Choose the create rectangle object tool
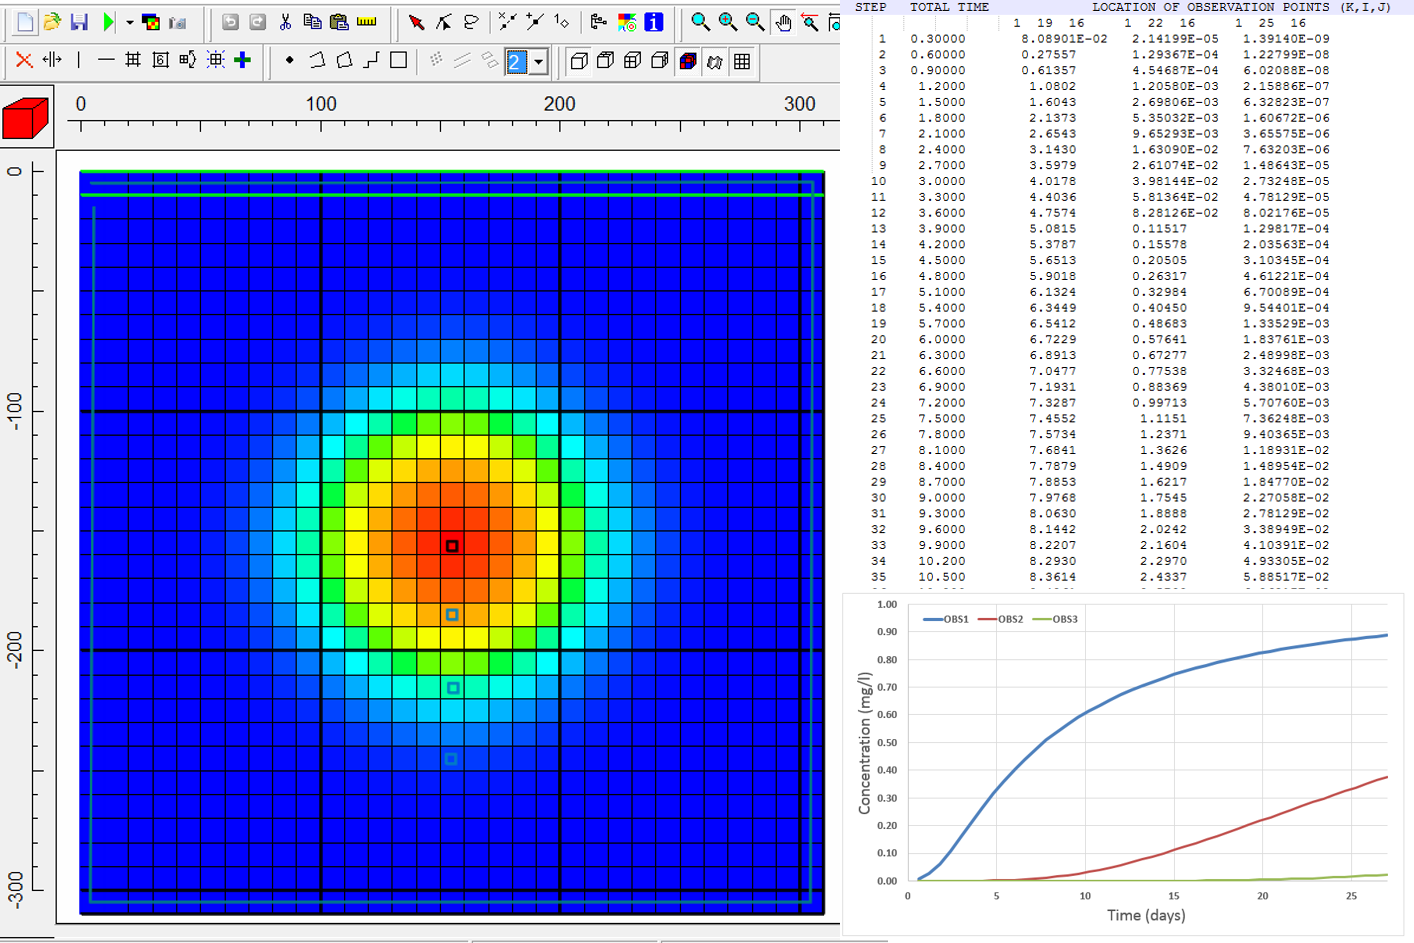The image size is (1414, 943). coord(398,60)
